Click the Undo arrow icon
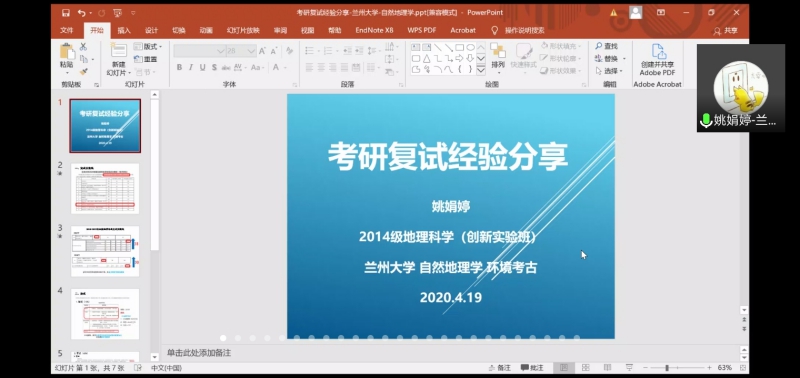This screenshot has height=378, width=800. coord(82,13)
